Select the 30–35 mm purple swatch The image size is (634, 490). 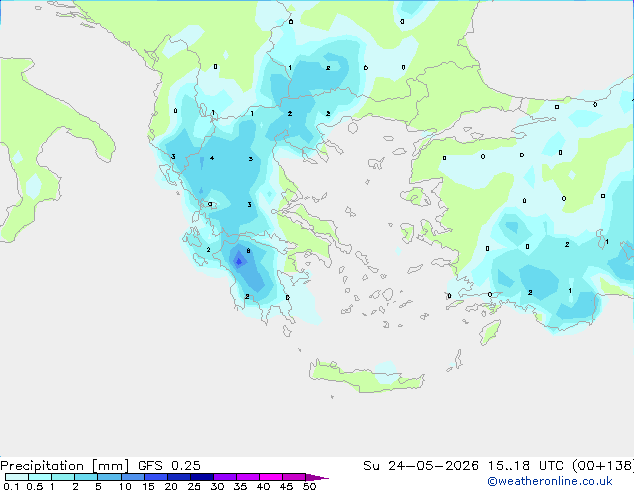tap(224, 477)
